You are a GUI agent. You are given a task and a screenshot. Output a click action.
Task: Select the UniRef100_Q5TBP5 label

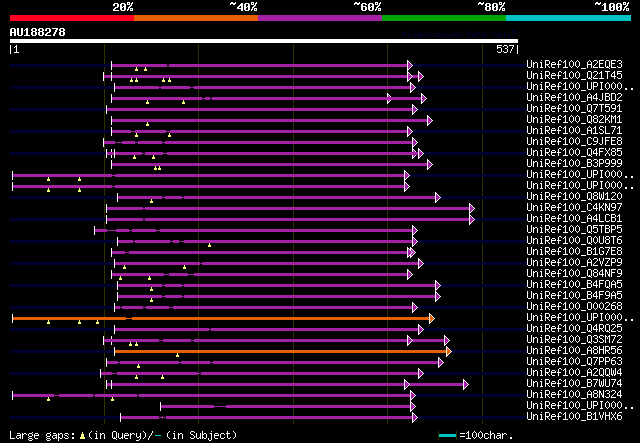574,229
